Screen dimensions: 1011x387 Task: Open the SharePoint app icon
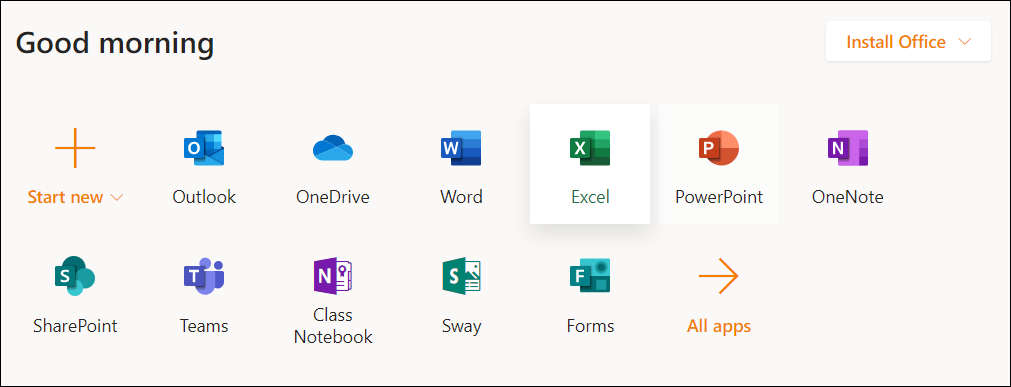pyautogui.click(x=75, y=276)
